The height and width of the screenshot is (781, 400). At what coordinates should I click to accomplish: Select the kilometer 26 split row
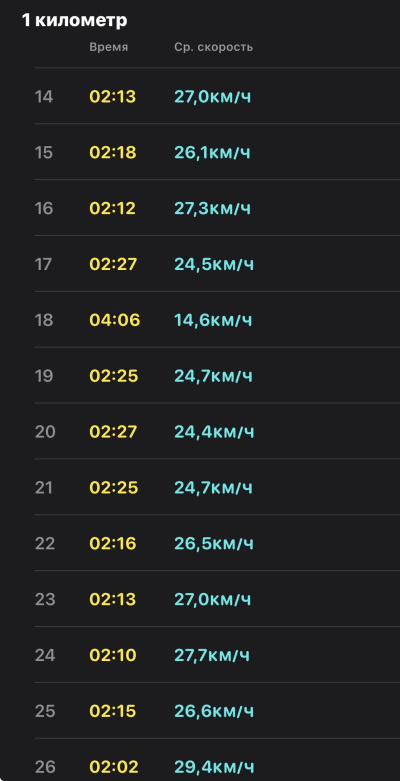pos(217,760)
